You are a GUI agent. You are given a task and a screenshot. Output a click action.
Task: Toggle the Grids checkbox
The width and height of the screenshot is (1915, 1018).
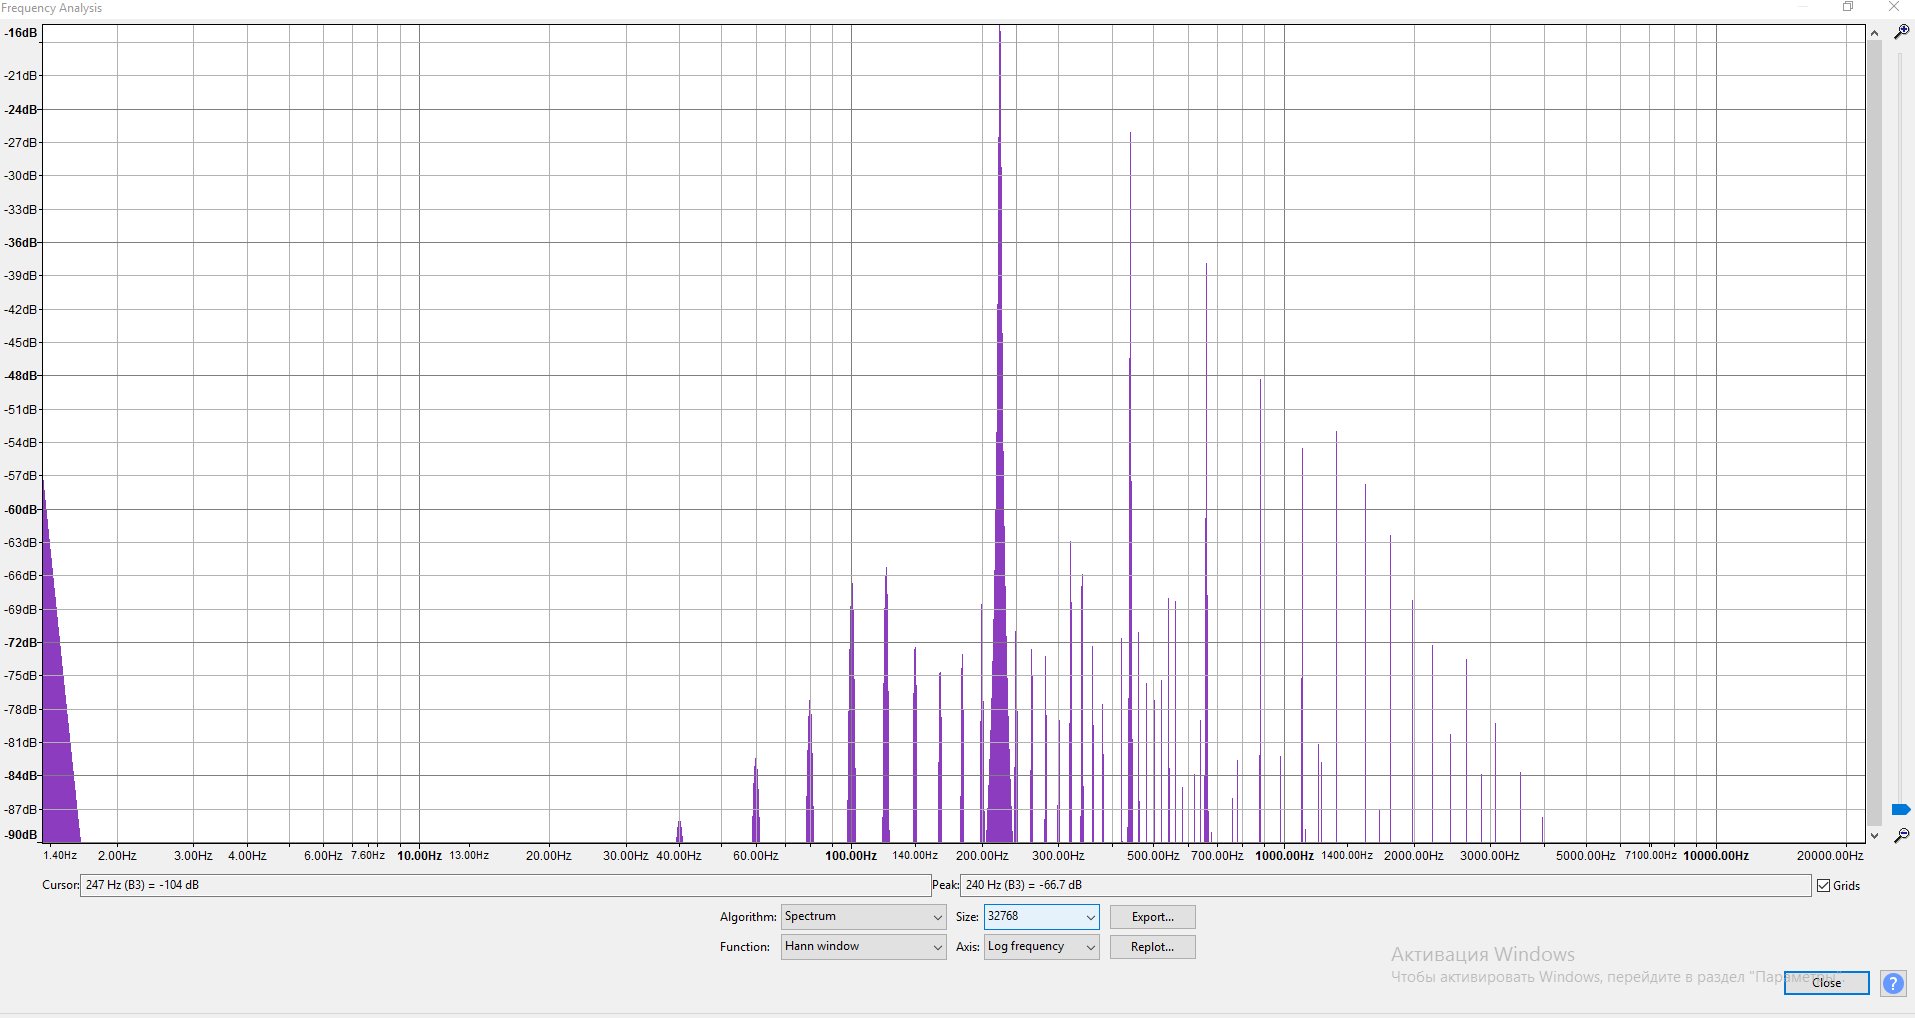(1824, 886)
